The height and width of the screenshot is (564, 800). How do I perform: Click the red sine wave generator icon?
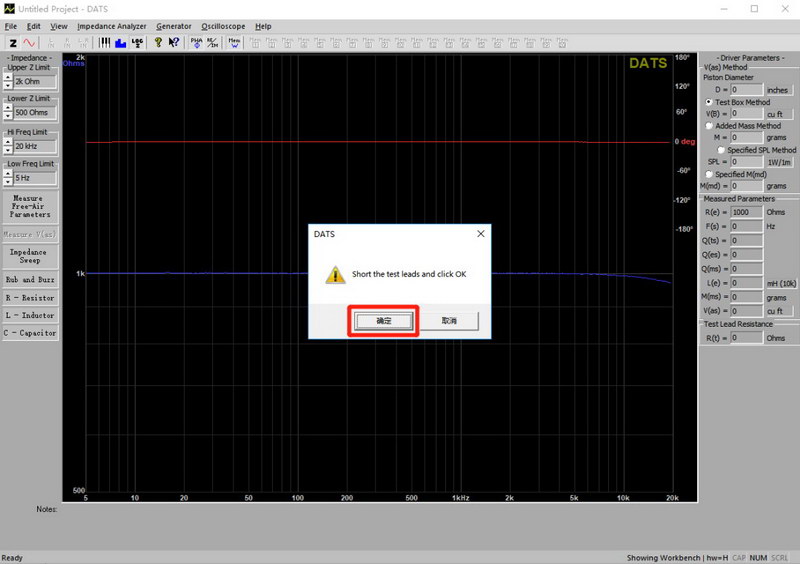pyautogui.click(x=28, y=43)
